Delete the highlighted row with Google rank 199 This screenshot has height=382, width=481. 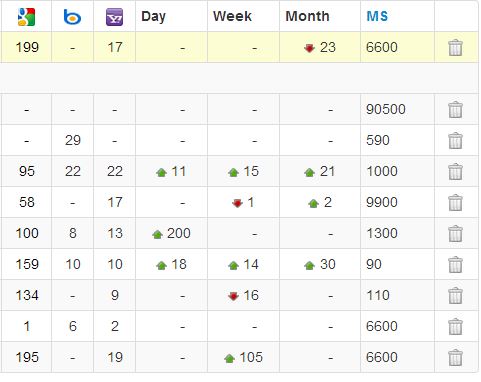coord(455,47)
